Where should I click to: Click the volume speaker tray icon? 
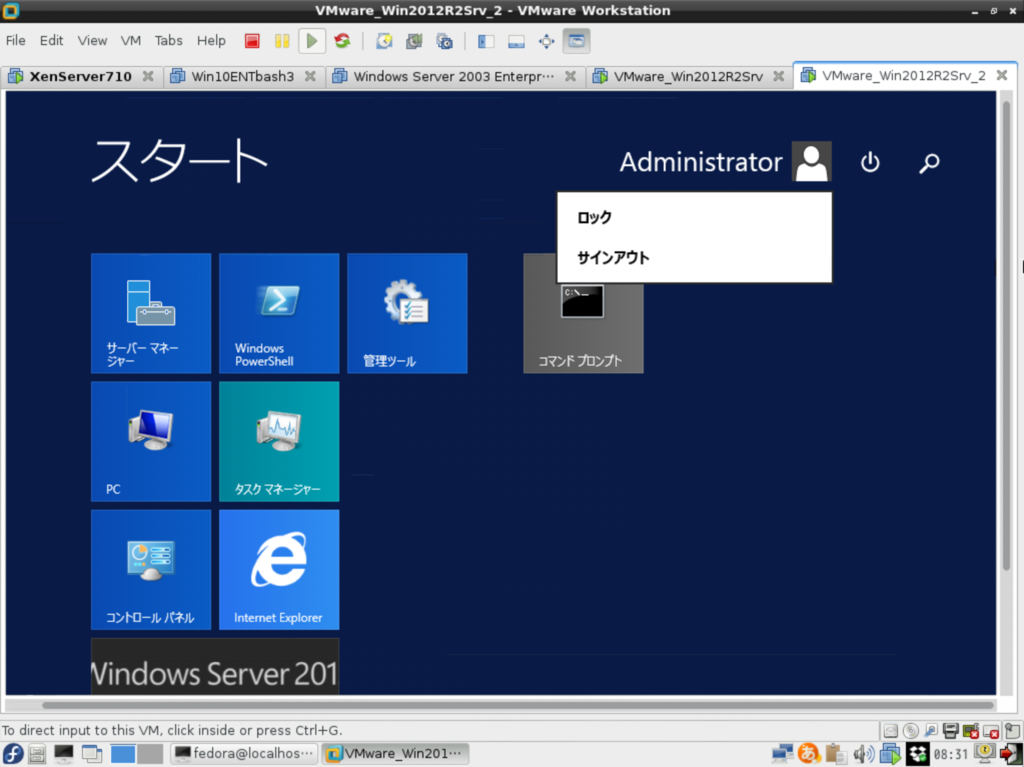(x=863, y=753)
